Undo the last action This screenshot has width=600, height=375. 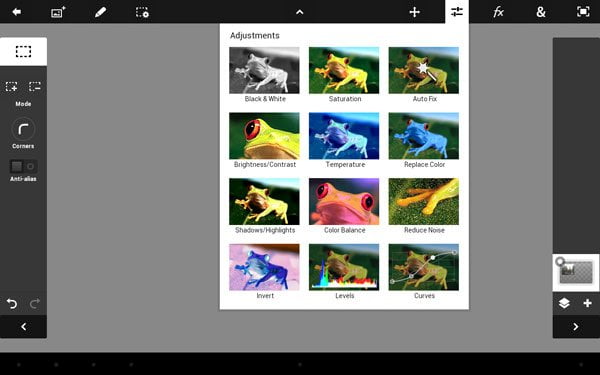[12, 304]
